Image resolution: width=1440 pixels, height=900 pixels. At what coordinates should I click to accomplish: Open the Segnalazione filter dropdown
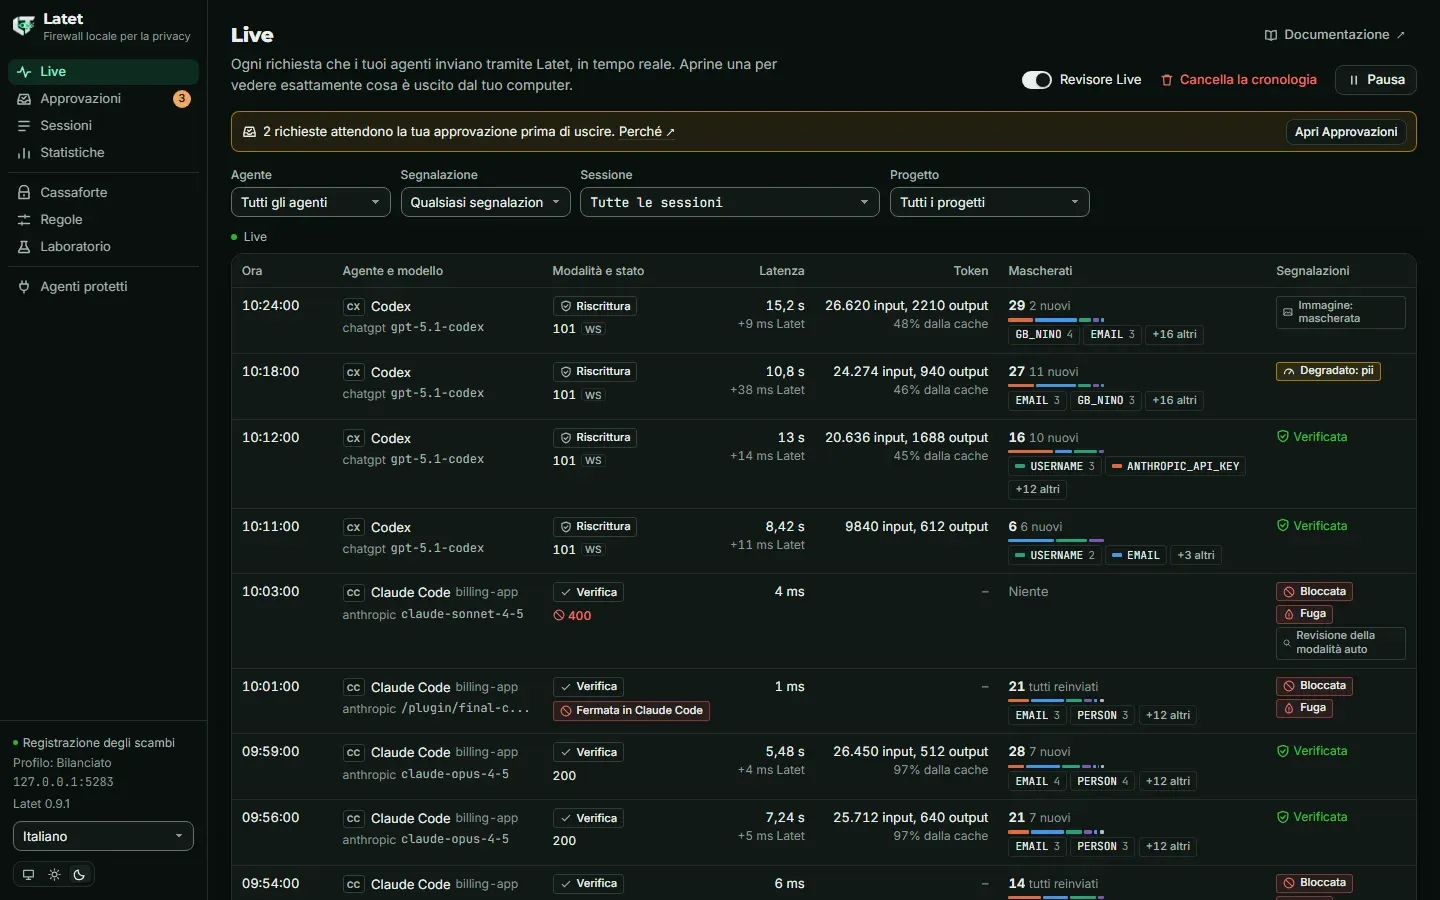(485, 202)
